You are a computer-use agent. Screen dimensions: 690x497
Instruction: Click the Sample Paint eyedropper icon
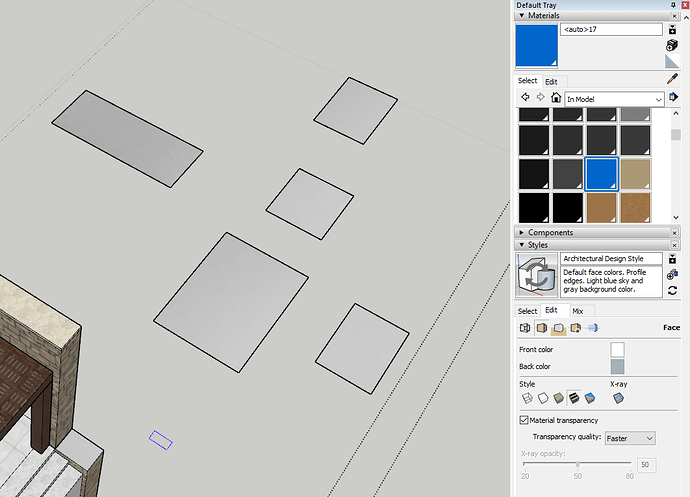click(x=672, y=79)
